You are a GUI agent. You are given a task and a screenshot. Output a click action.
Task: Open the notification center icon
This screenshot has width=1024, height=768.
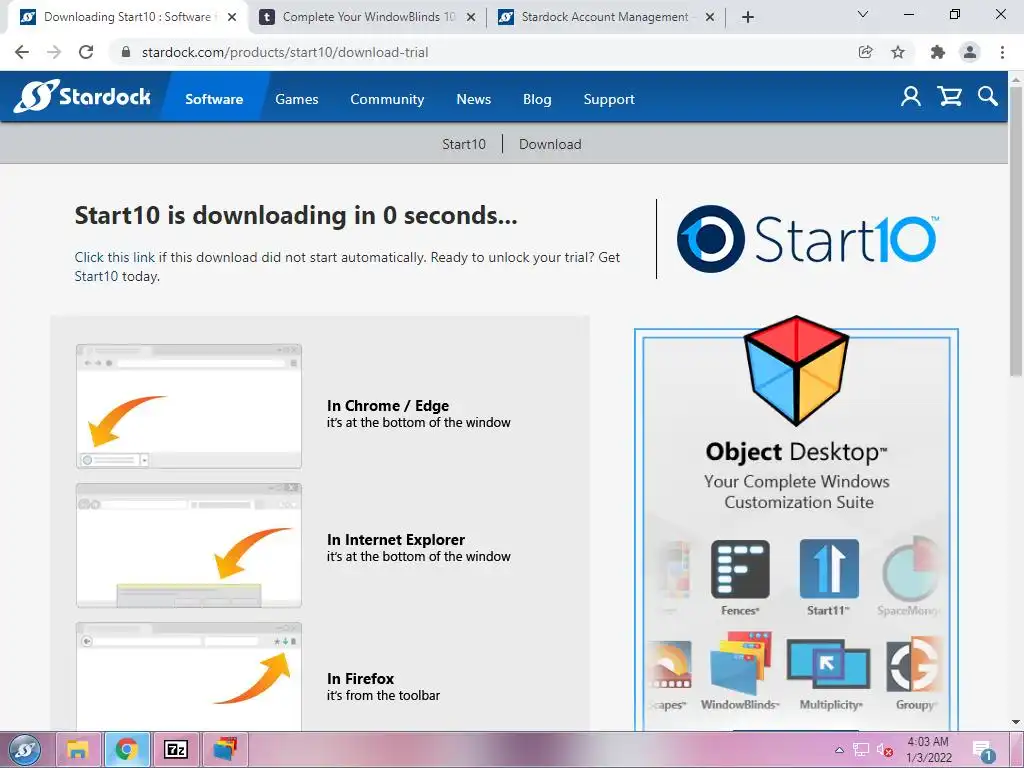983,750
